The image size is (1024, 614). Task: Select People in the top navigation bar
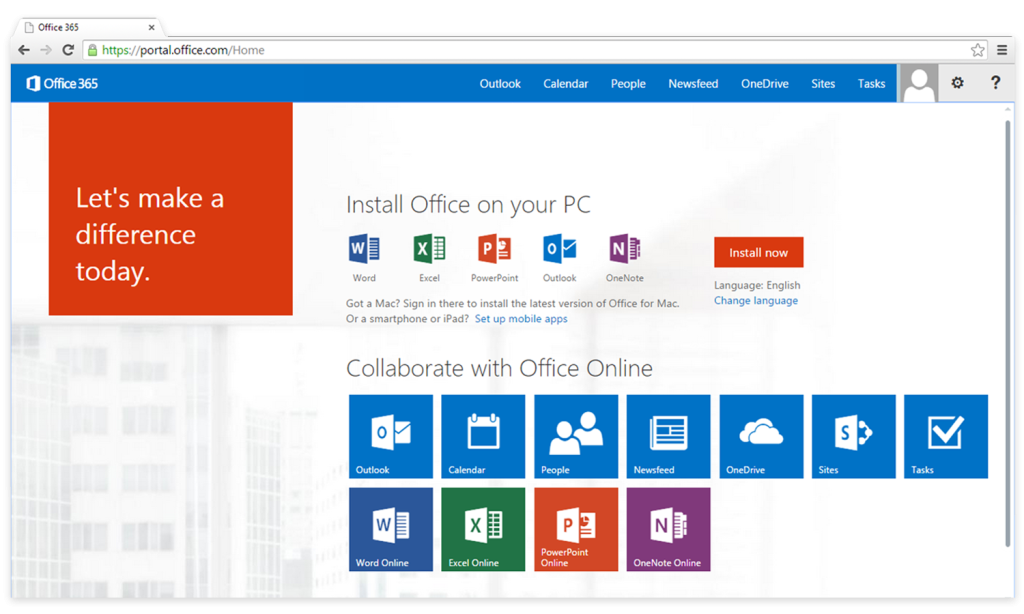pyautogui.click(x=628, y=84)
